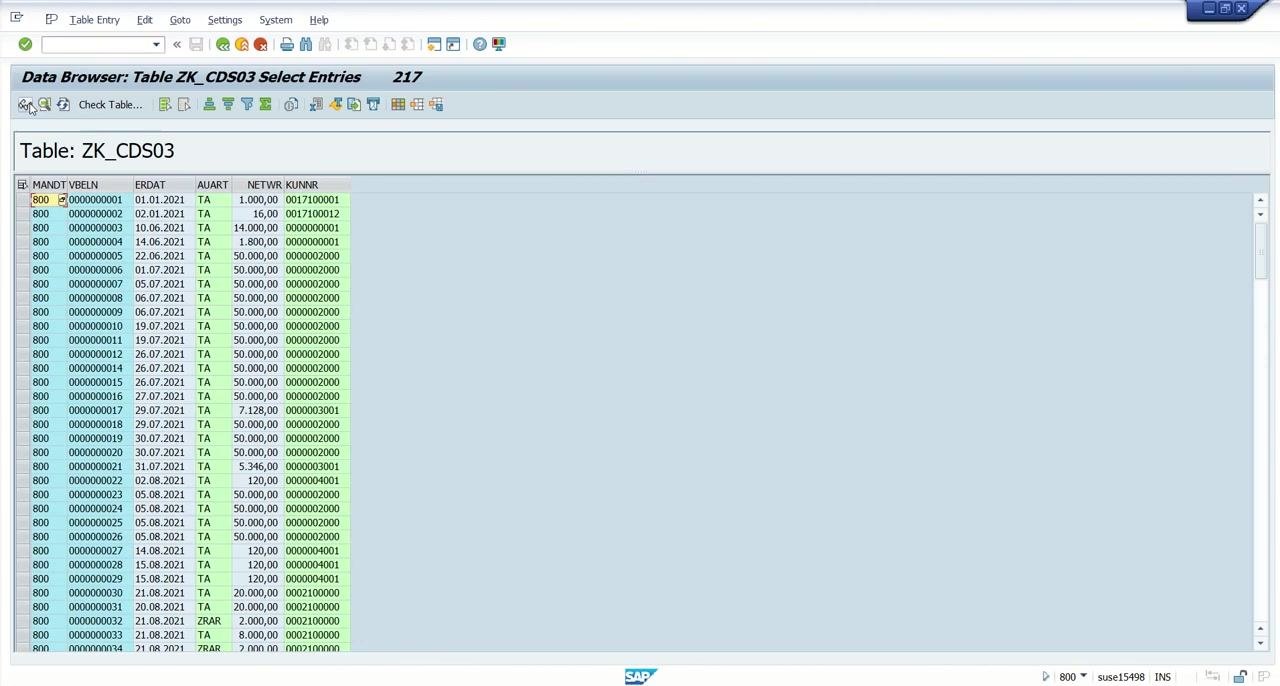The width and height of the screenshot is (1280, 686).
Task: Click the Check Table... button
Action: point(110,104)
